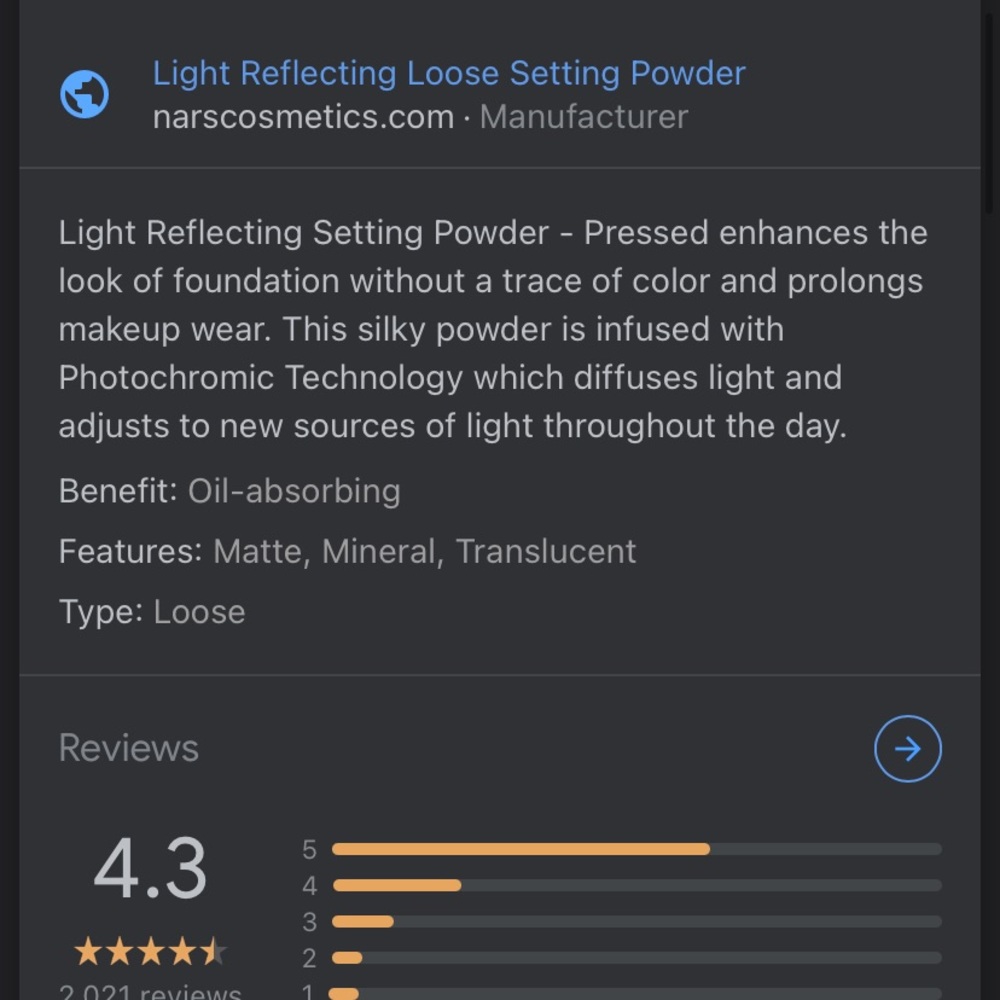Select the 5-star rating bar
The image size is (1000, 1000).
(x=636, y=849)
